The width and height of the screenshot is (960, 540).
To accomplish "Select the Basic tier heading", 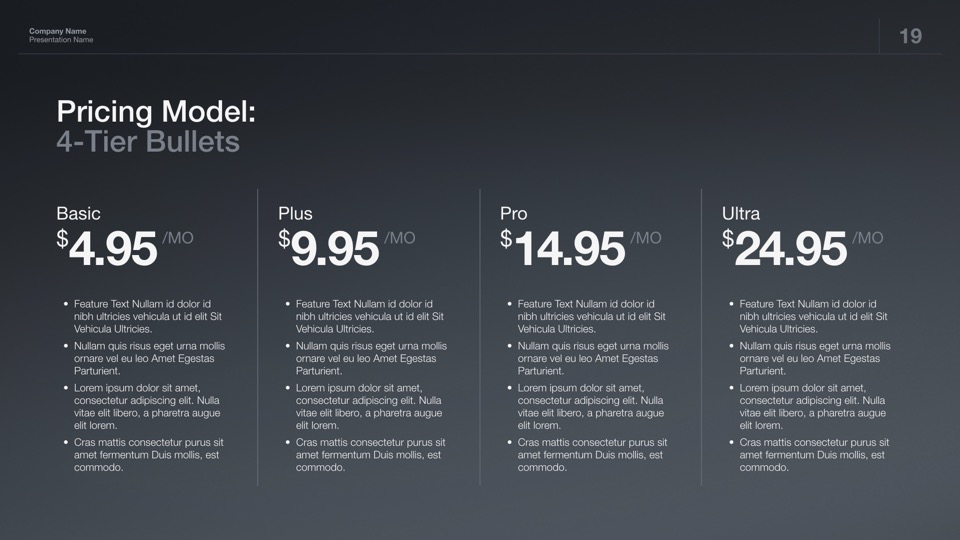I will coord(78,213).
